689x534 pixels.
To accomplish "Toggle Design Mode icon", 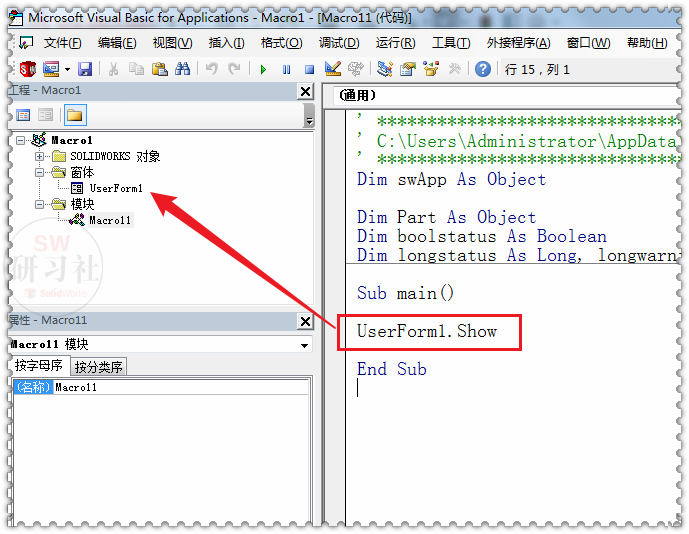I will (333, 69).
